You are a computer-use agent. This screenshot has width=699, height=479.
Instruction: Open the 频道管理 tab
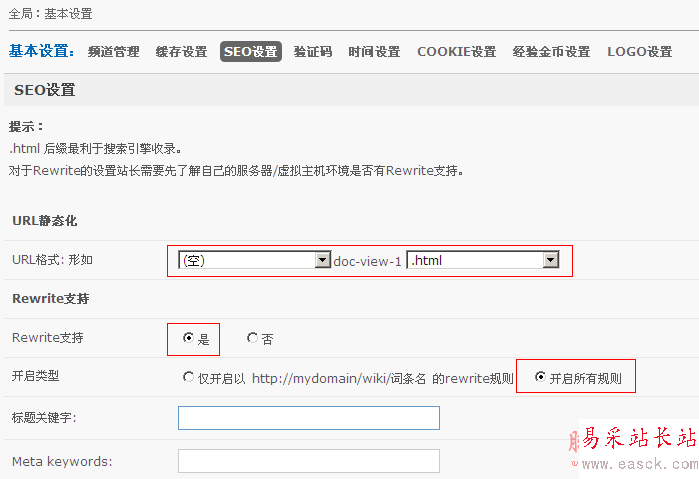click(x=114, y=52)
